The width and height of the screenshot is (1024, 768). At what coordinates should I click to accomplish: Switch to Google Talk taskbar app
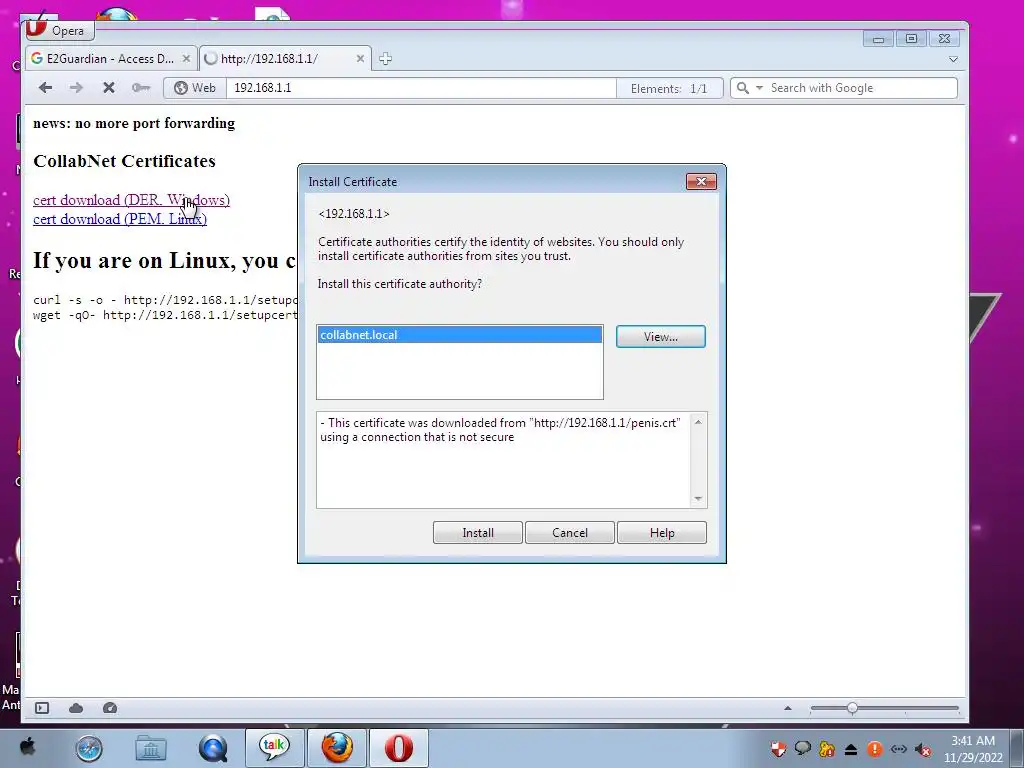[x=274, y=748]
